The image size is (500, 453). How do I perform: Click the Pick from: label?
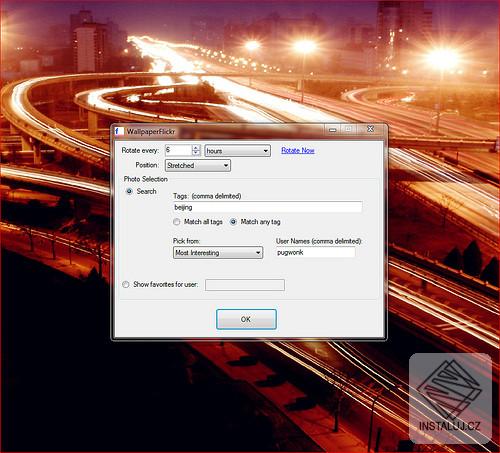[x=186, y=241]
